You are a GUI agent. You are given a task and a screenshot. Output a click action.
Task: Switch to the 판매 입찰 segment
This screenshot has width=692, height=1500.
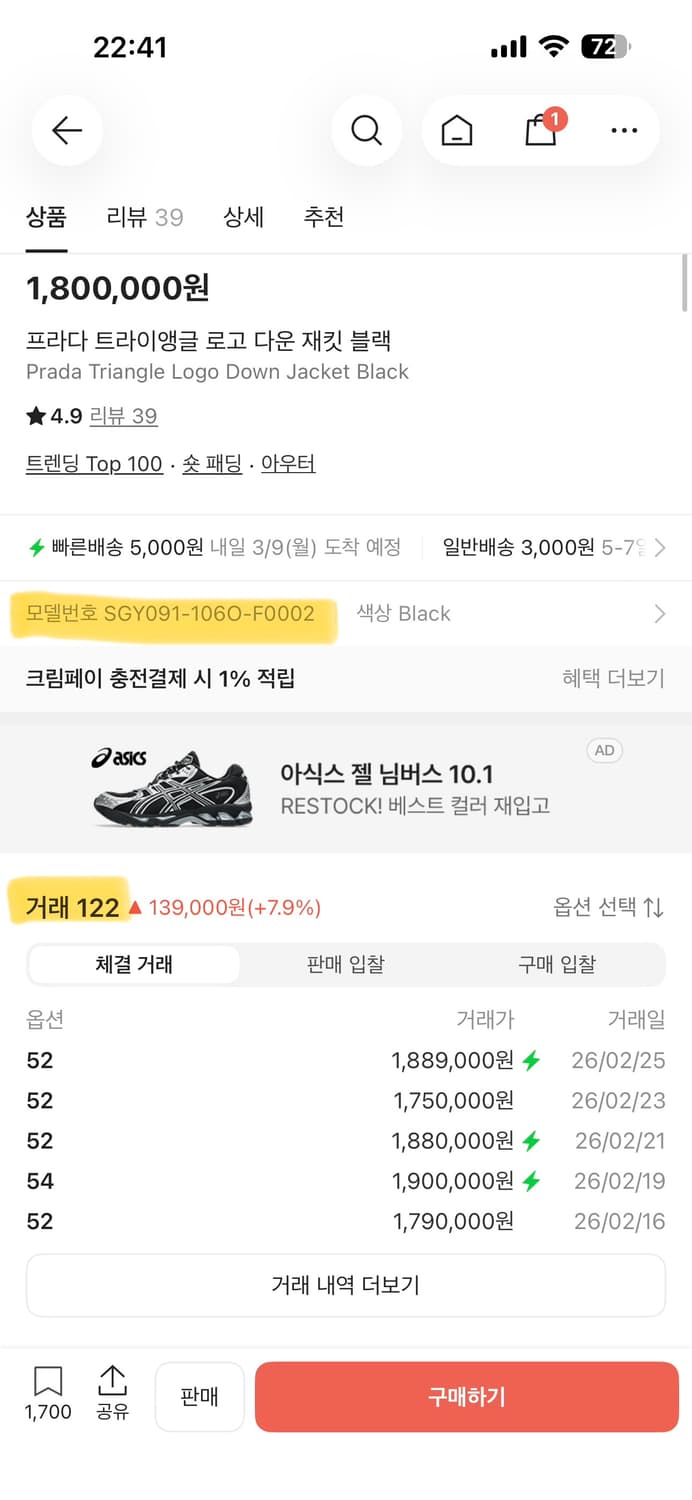pyautogui.click(x=345, y=964)
